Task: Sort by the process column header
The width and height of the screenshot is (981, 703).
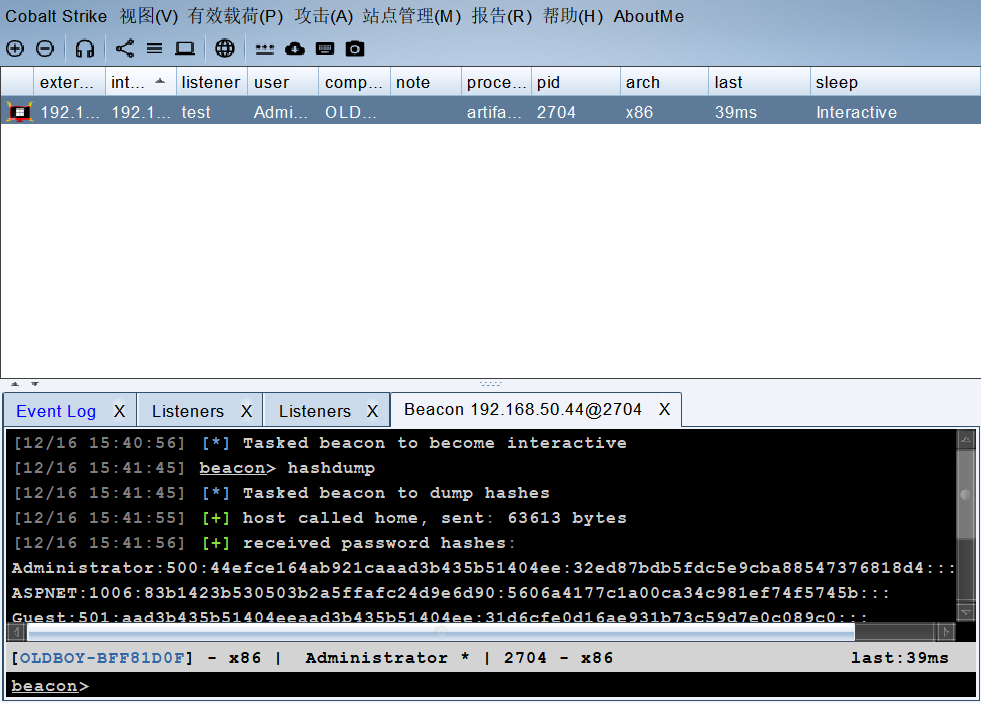Action: click(496, 82)
